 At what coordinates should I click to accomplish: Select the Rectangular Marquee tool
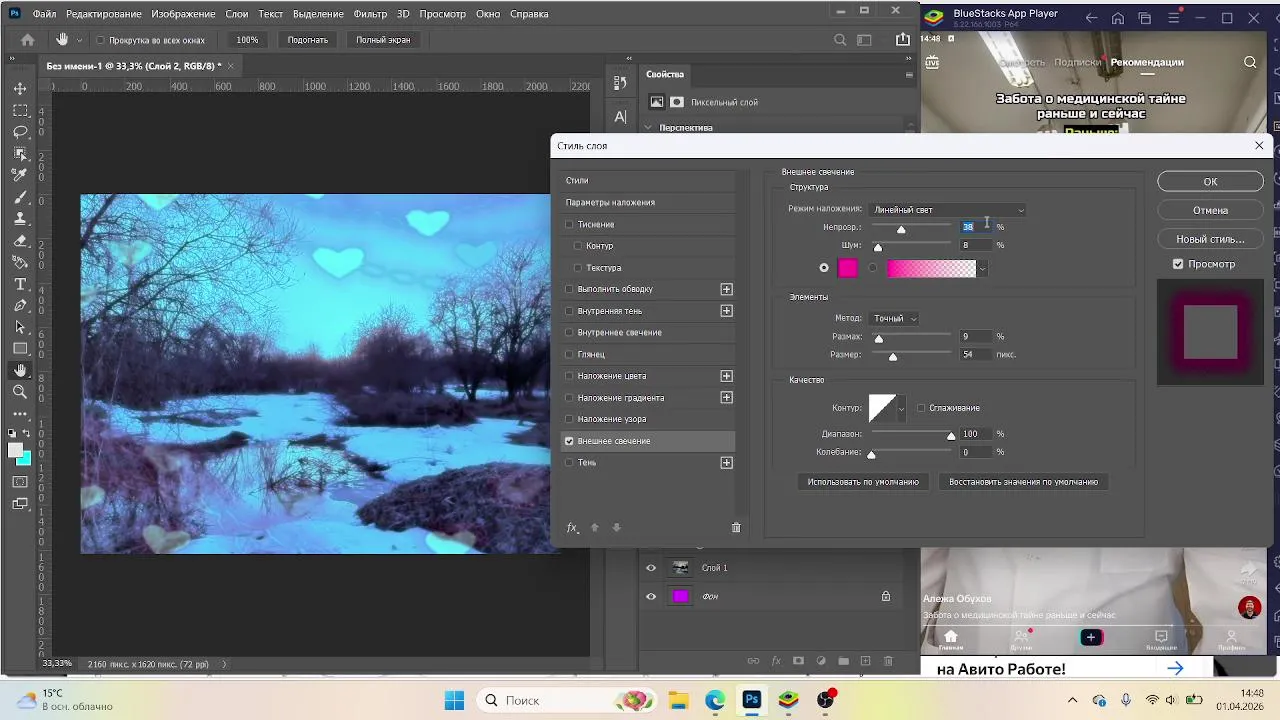coord(20,111)
